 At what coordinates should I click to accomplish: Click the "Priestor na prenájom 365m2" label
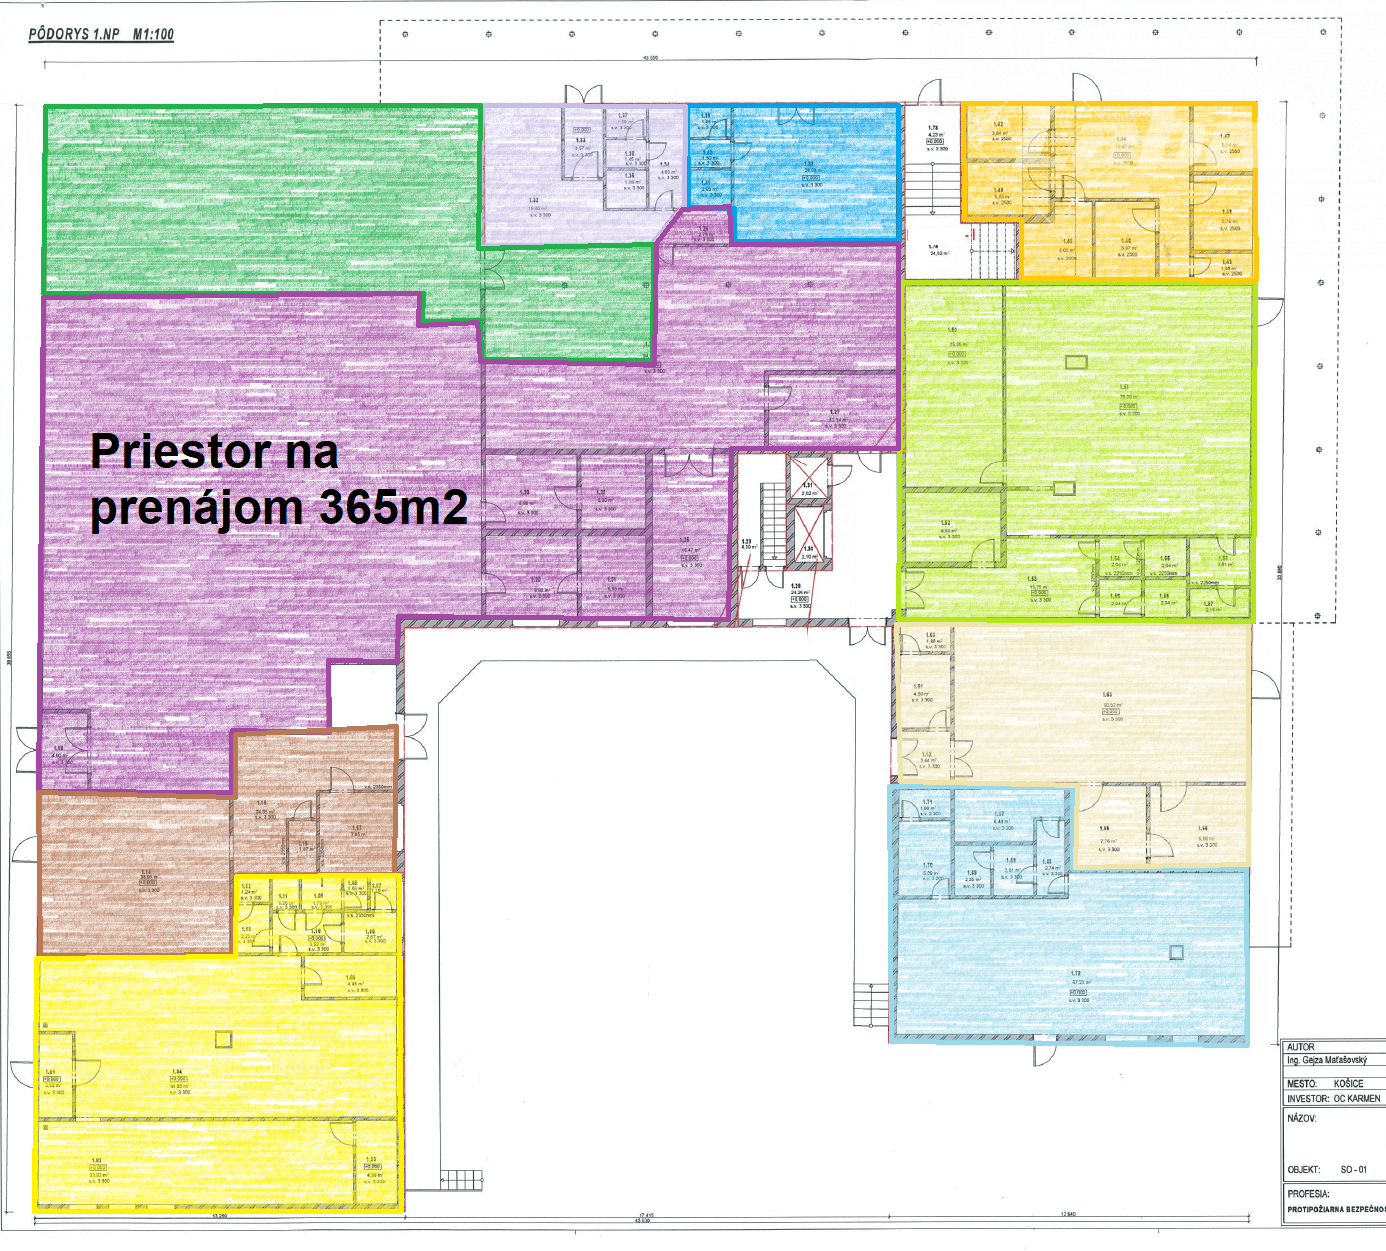pos(278,480)
